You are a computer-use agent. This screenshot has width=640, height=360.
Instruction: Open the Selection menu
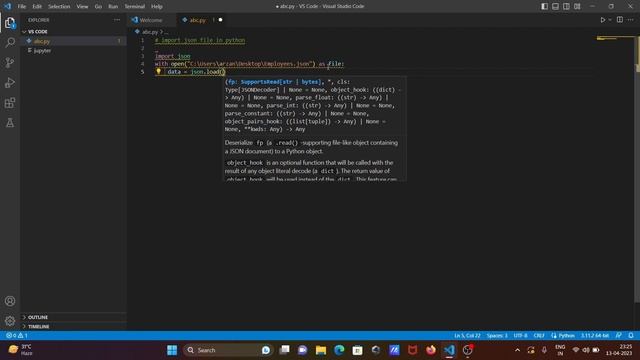(59, 7)
